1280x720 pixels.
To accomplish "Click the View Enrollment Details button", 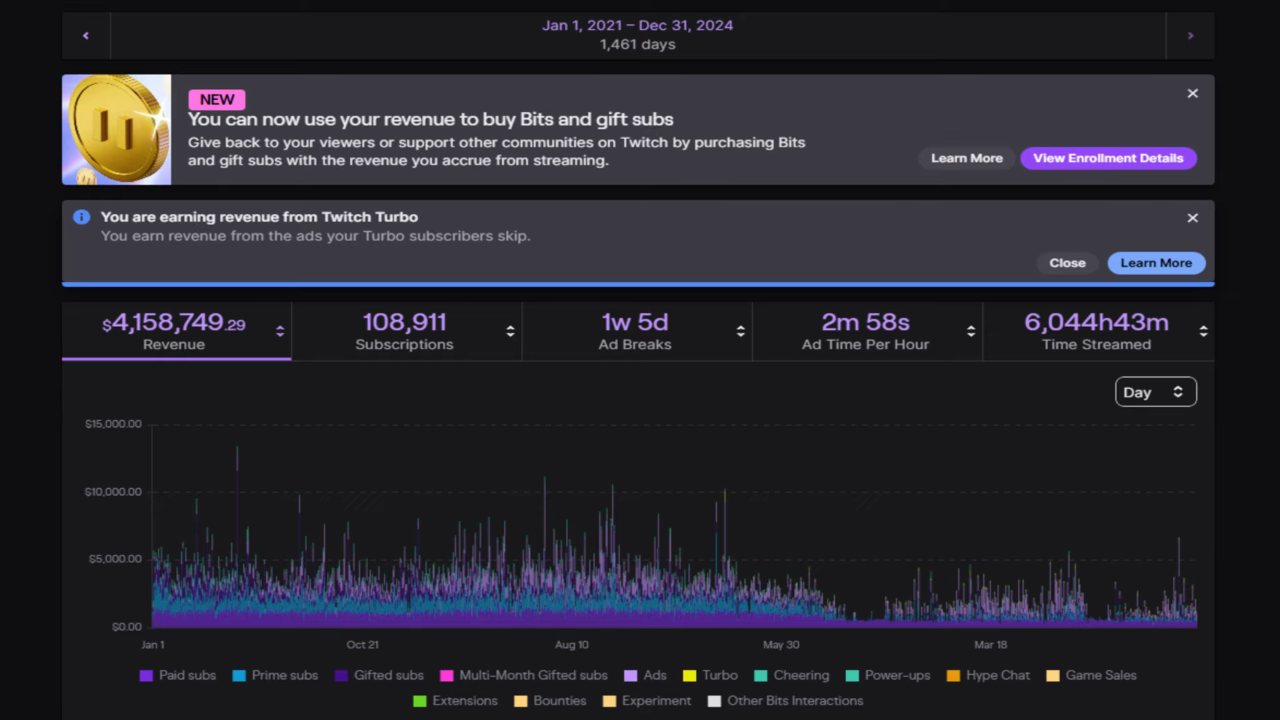I will point(1108,158).
